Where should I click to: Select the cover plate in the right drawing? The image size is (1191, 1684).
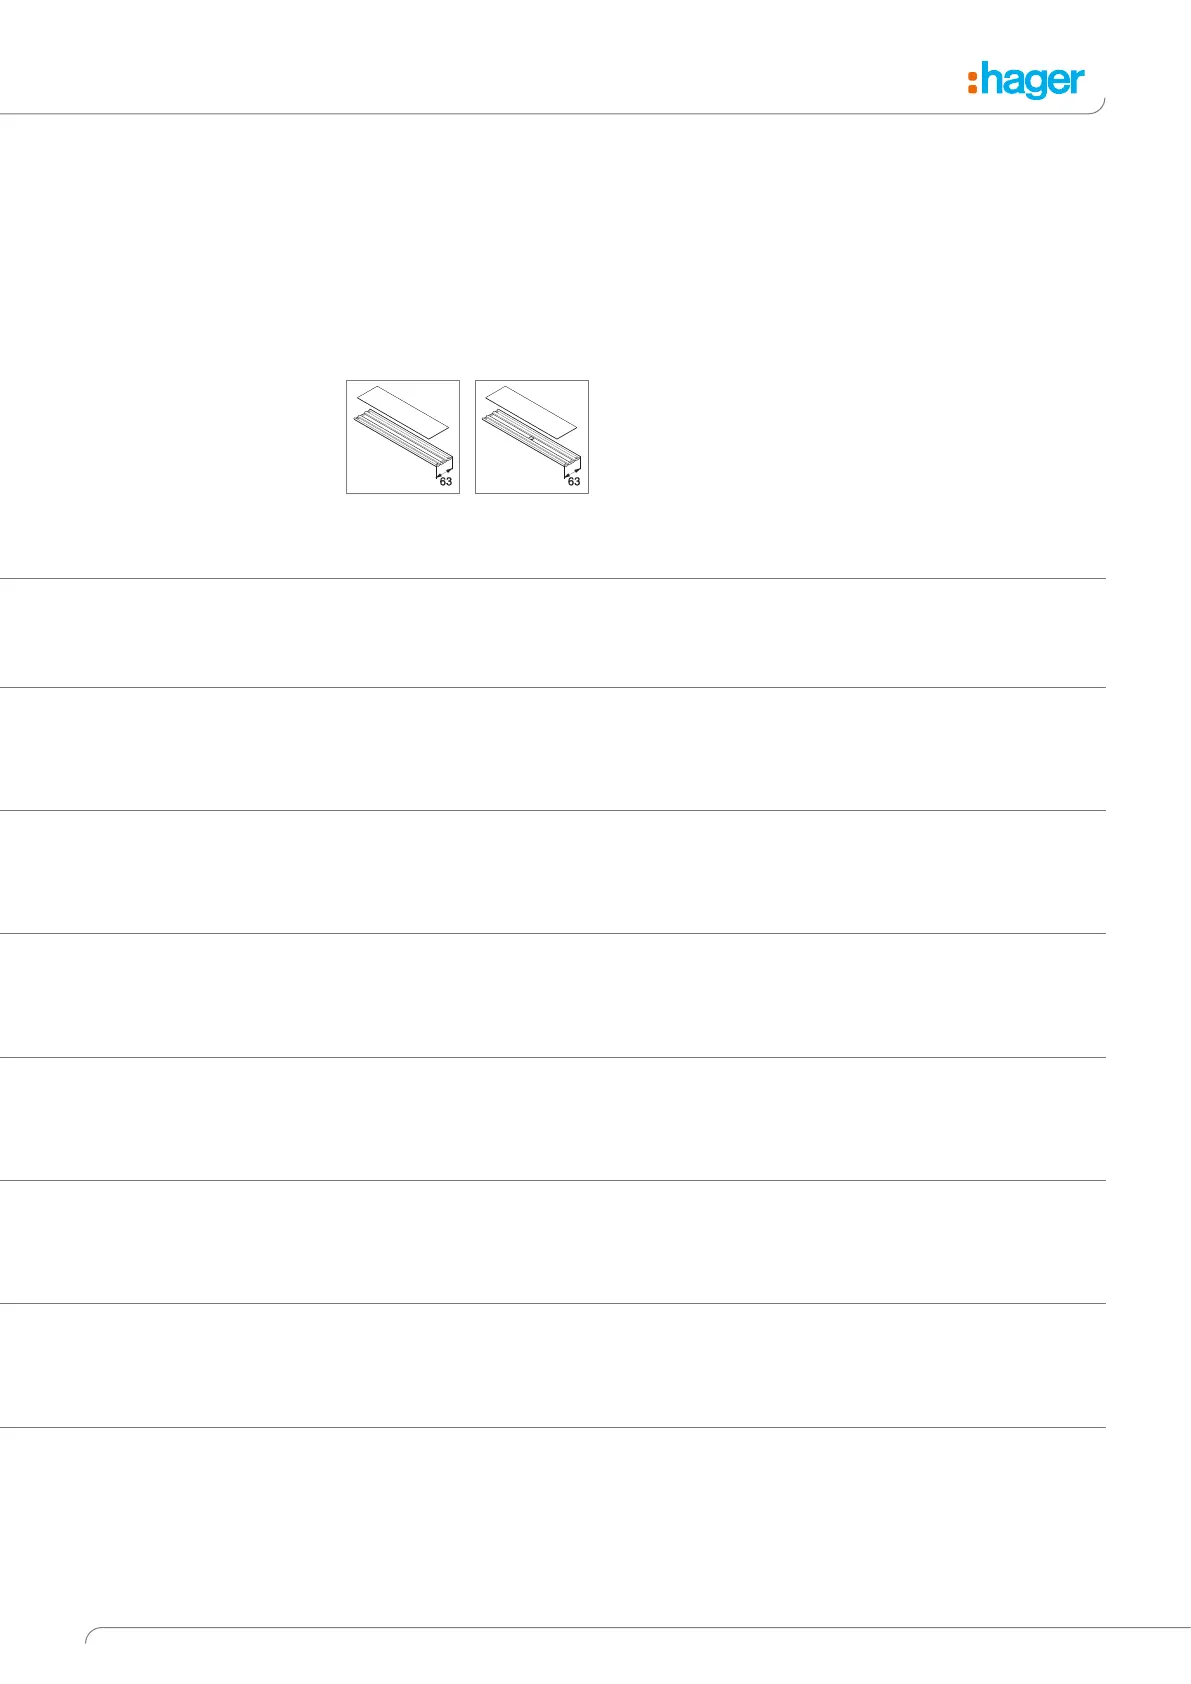tap(531, 411)
